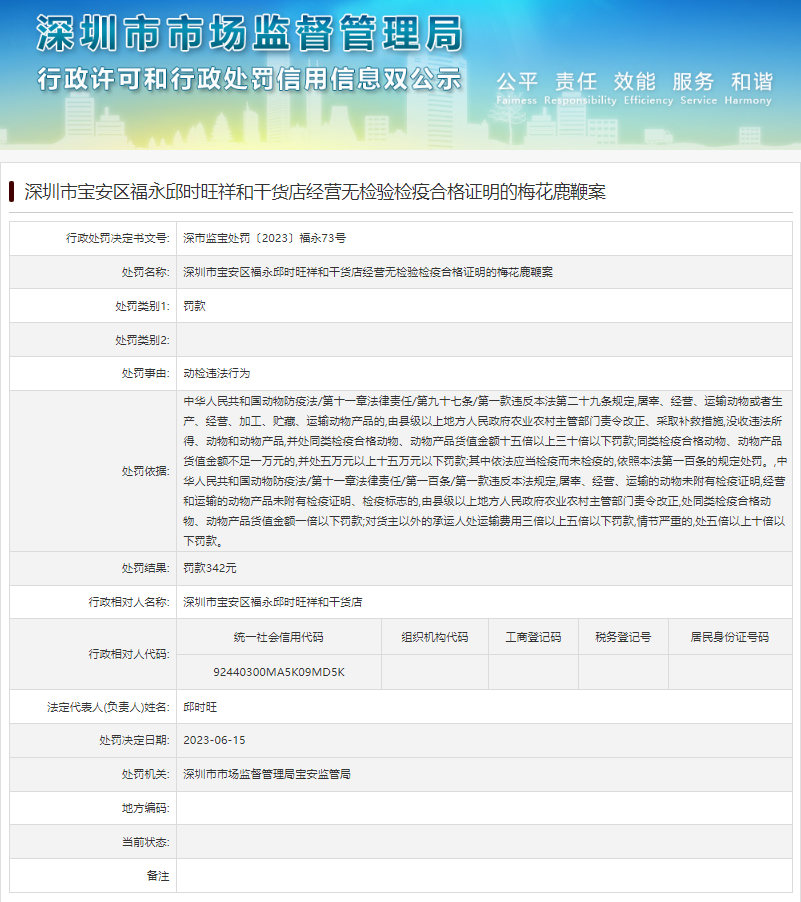Click the 公平 slogan word in banner

(517, 82)
